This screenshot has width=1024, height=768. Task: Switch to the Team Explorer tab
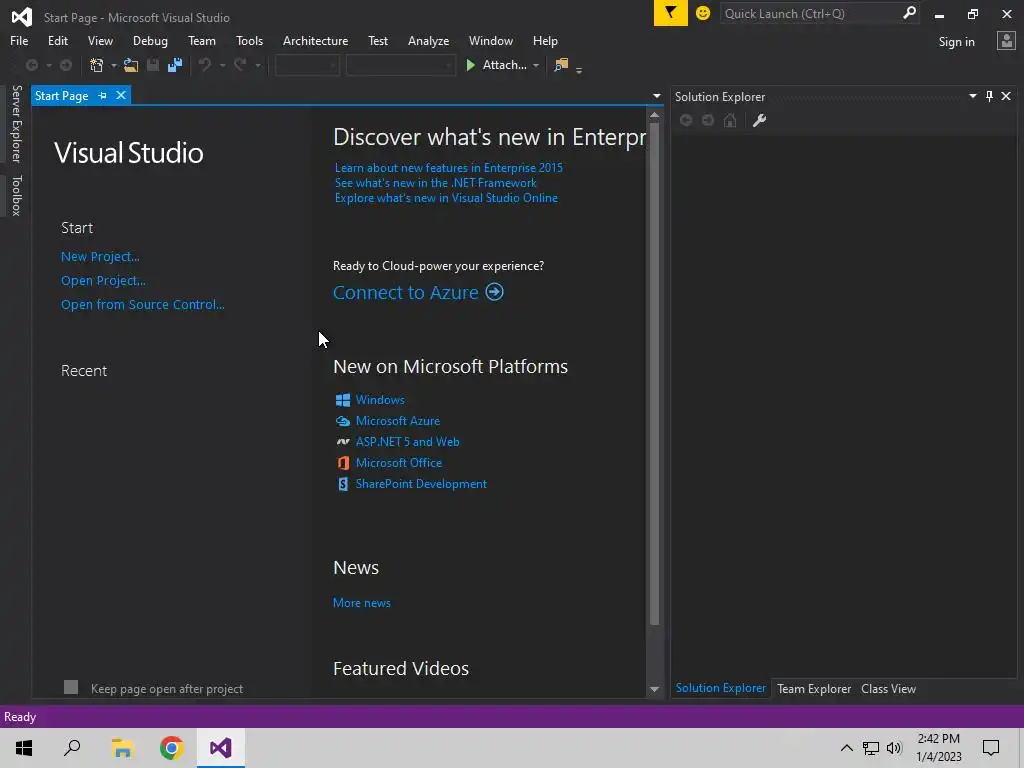(814, 688)
